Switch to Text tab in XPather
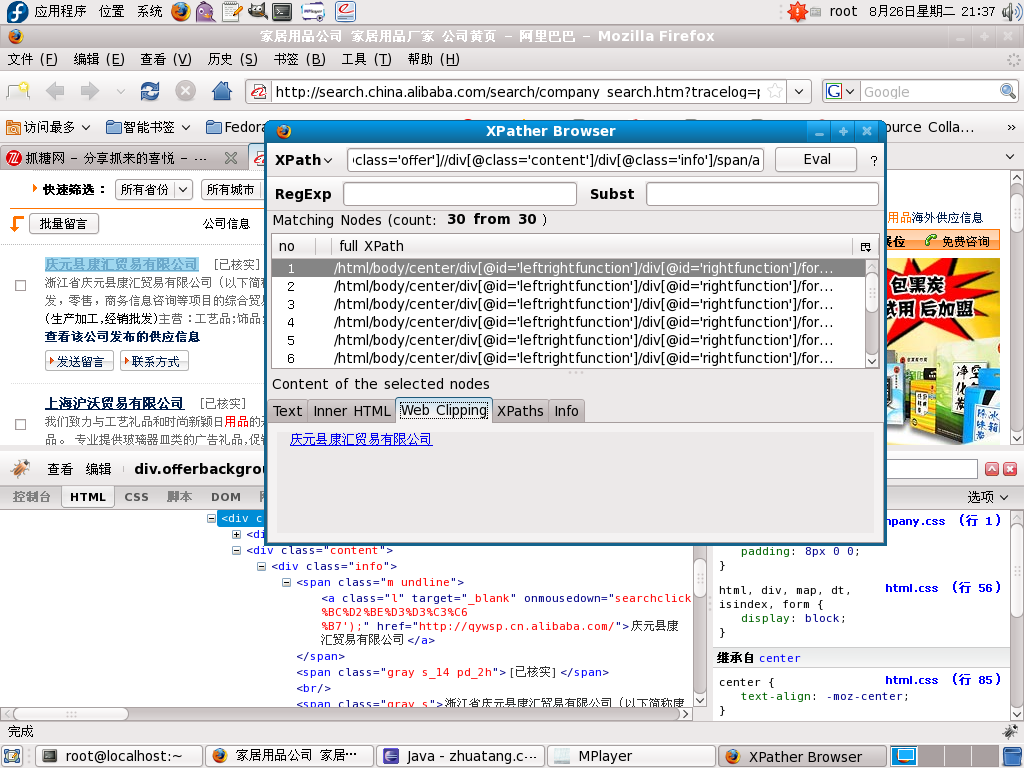 (287, 411)
